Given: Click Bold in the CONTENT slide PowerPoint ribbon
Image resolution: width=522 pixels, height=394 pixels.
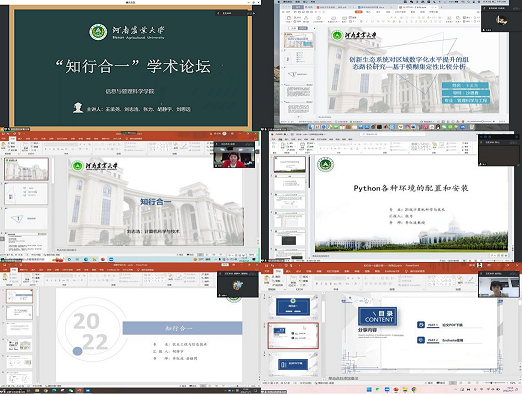Looking at the screenshot, I should (x=317, y=284).
